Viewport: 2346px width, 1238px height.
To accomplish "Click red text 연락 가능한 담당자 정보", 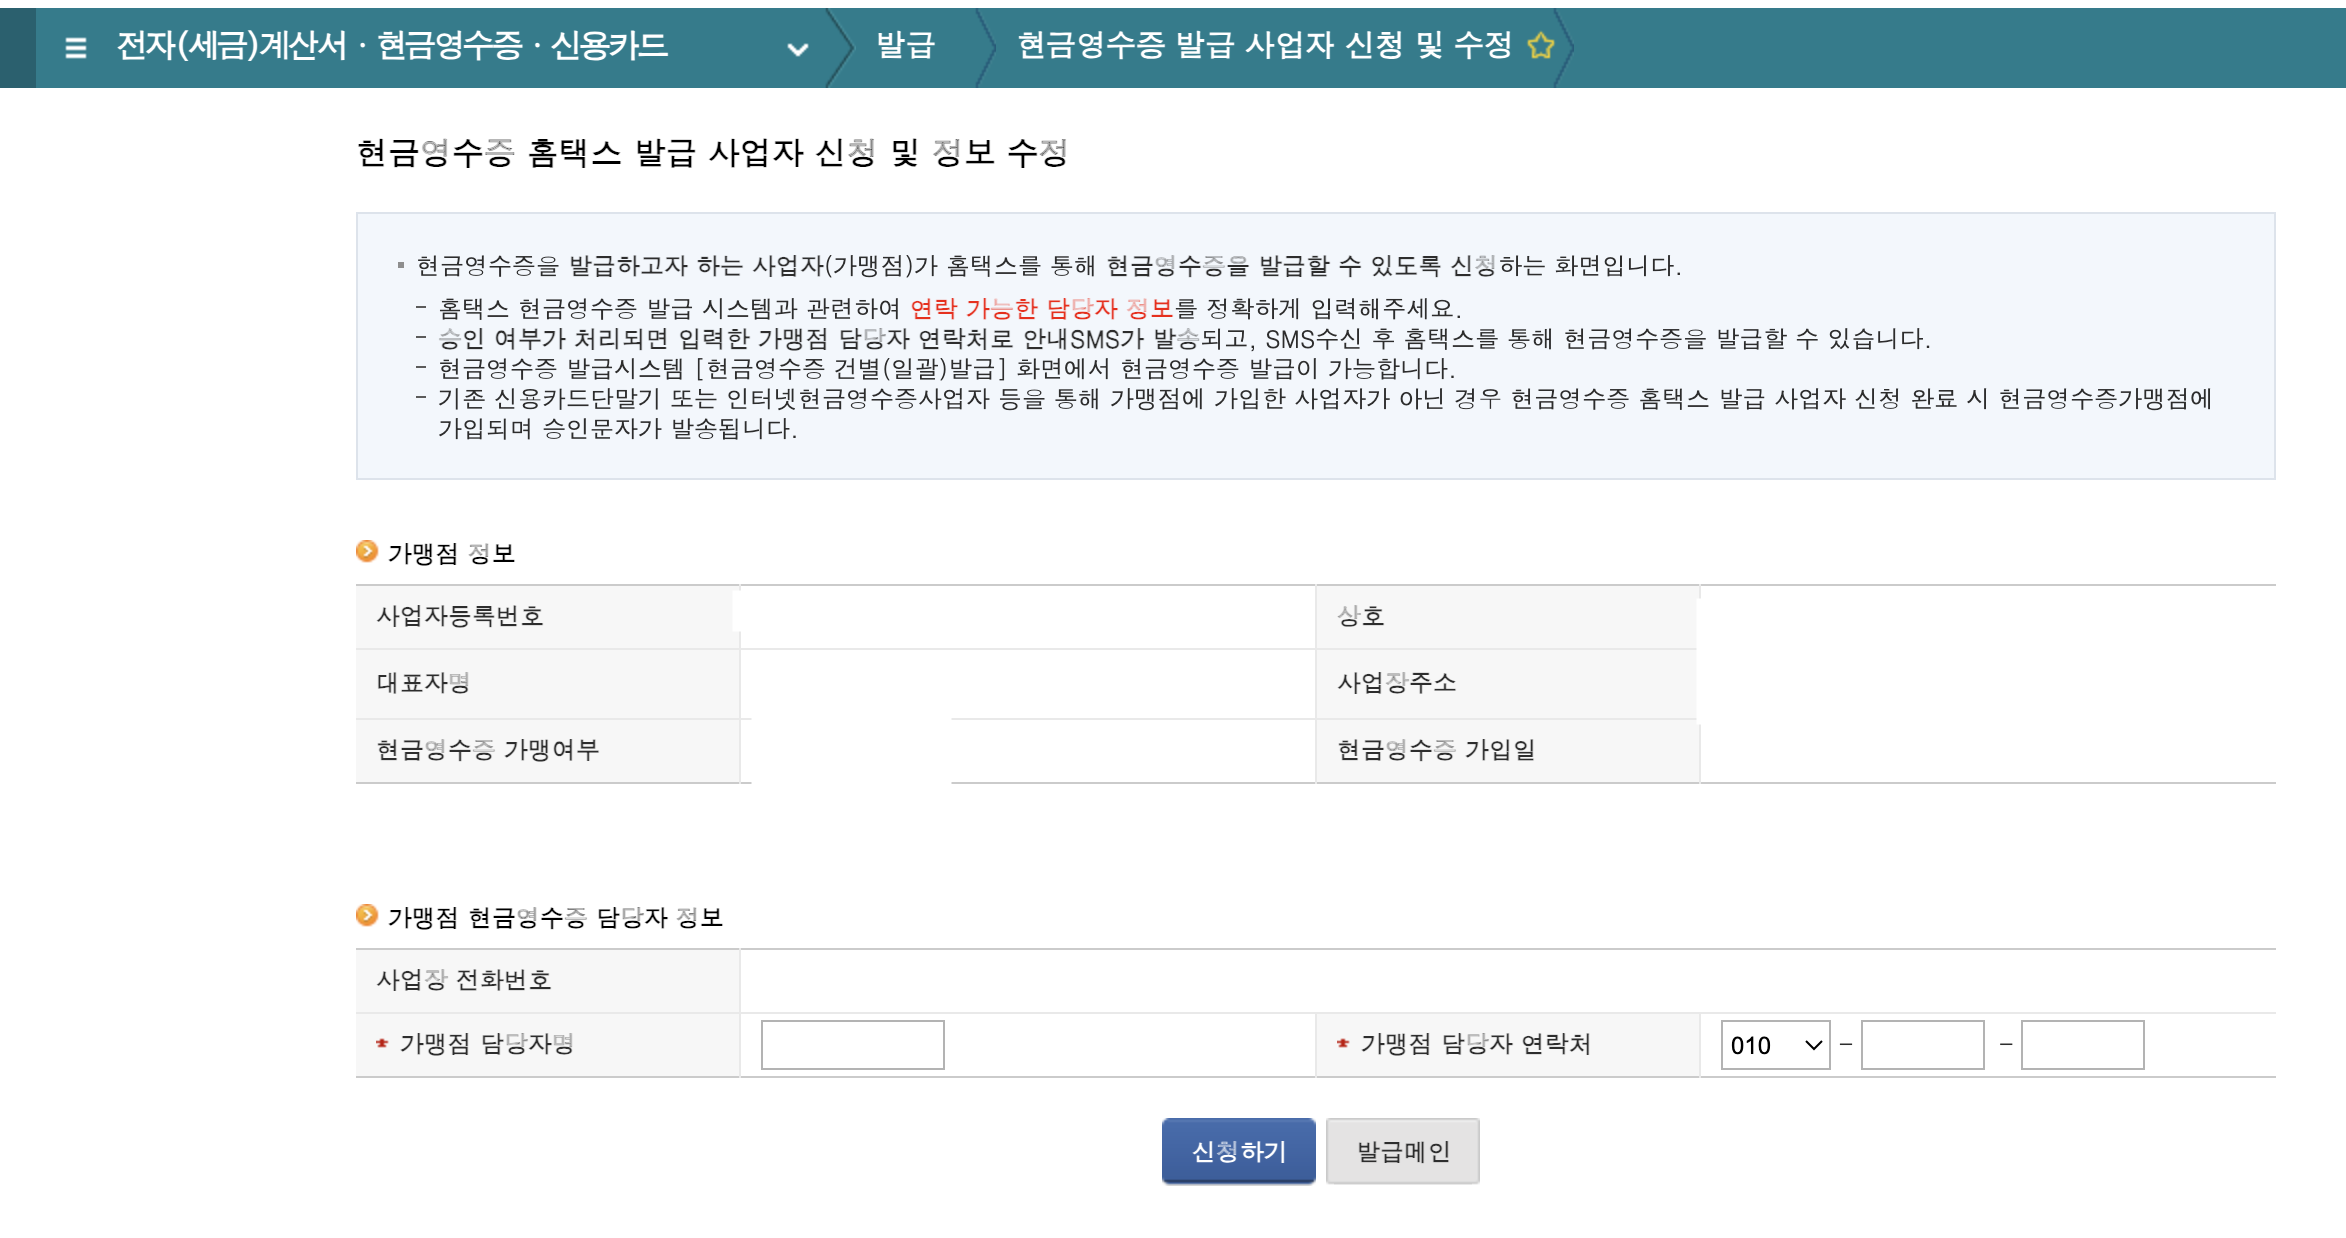I will click(x=1041, y=309).
